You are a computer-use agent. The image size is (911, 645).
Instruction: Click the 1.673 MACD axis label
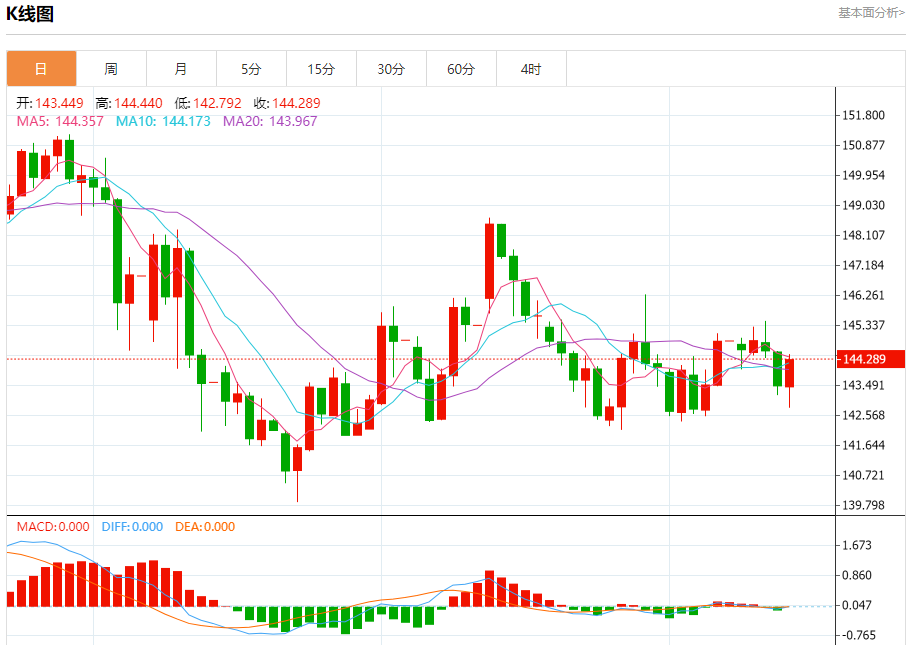pos(859,545)
